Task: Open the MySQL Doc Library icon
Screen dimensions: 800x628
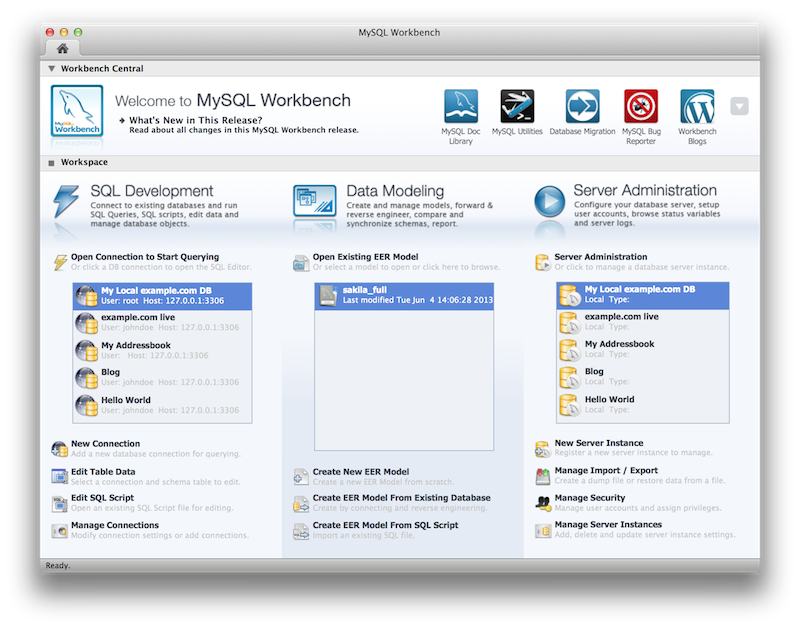Action: [x=461, y=107]
